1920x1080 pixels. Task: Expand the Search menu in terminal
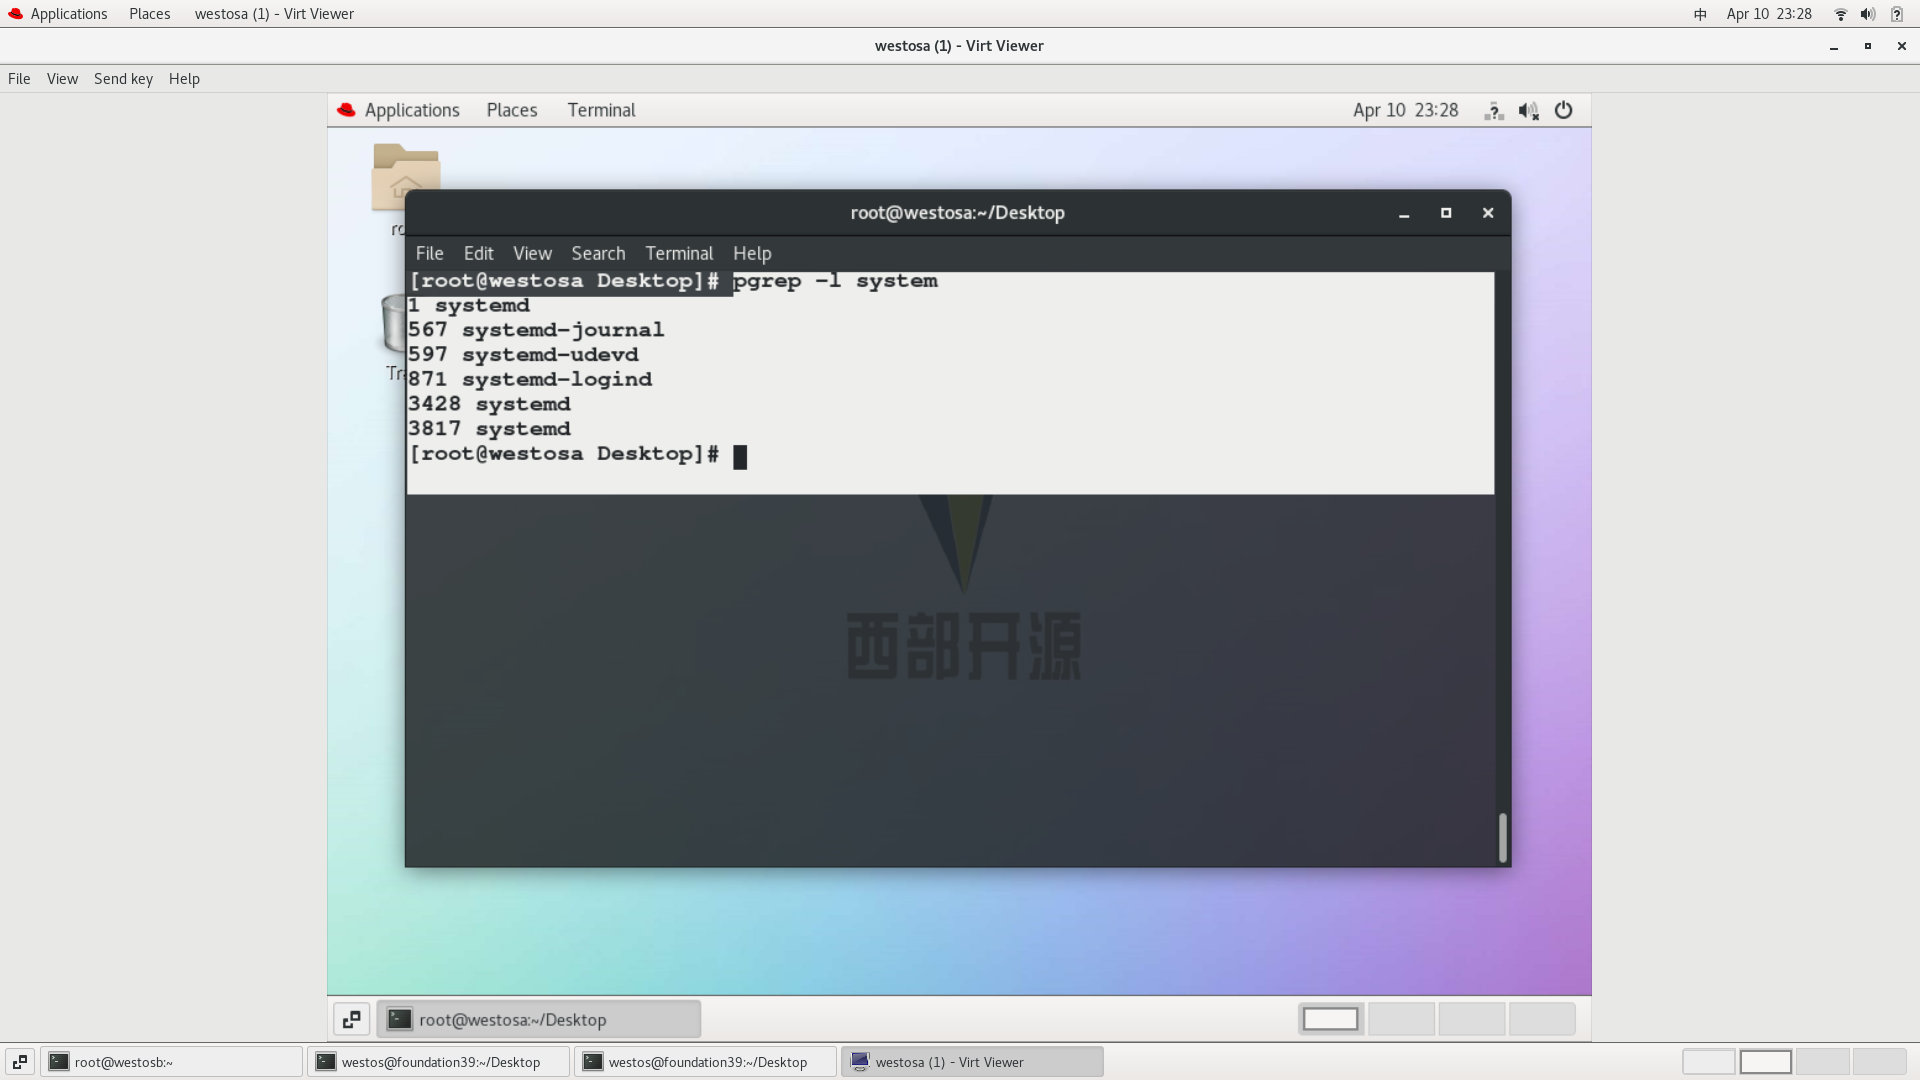[597, 252]
